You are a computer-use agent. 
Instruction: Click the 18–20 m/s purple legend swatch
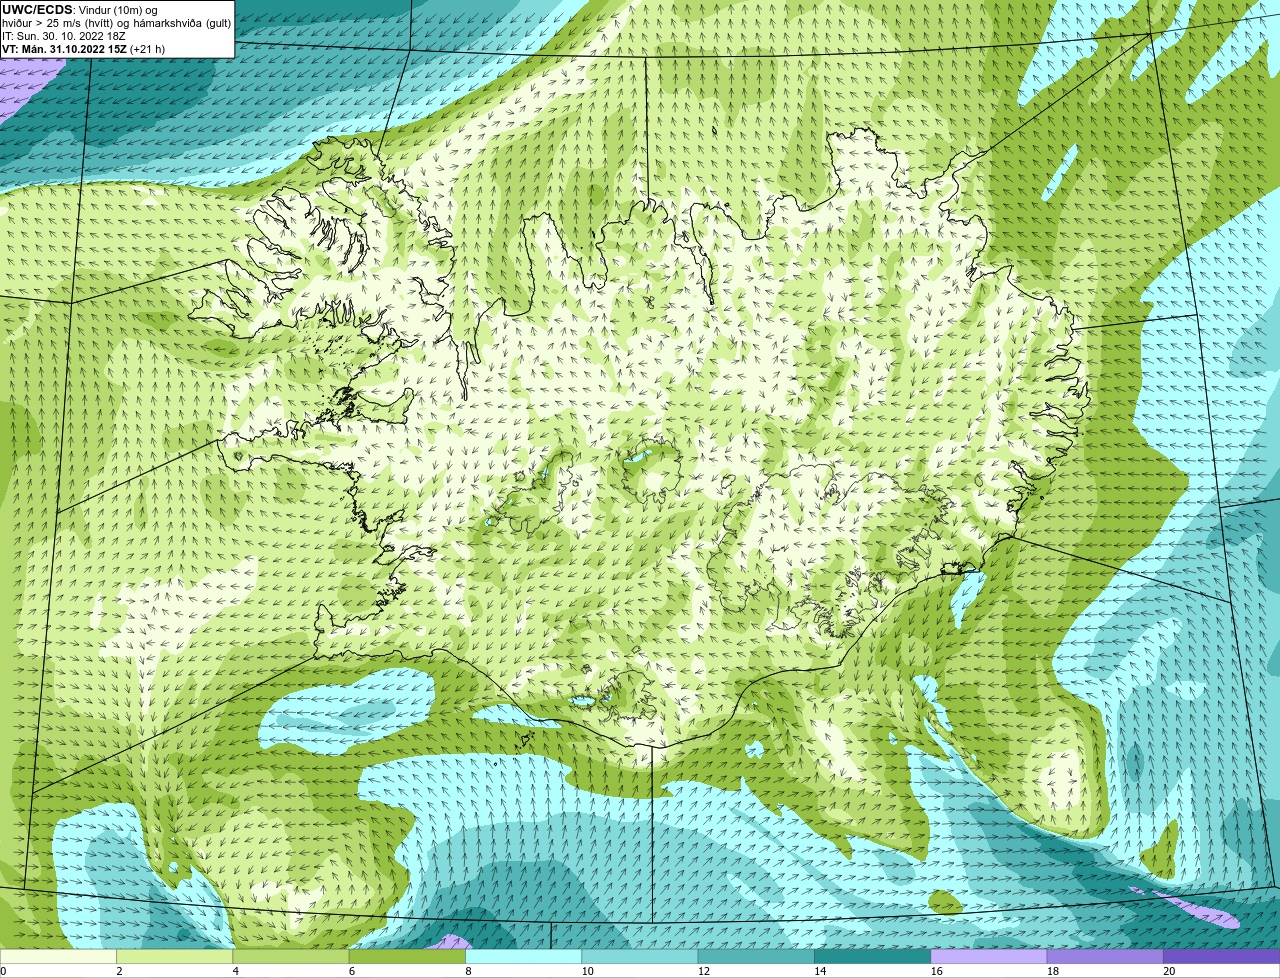1105,957
